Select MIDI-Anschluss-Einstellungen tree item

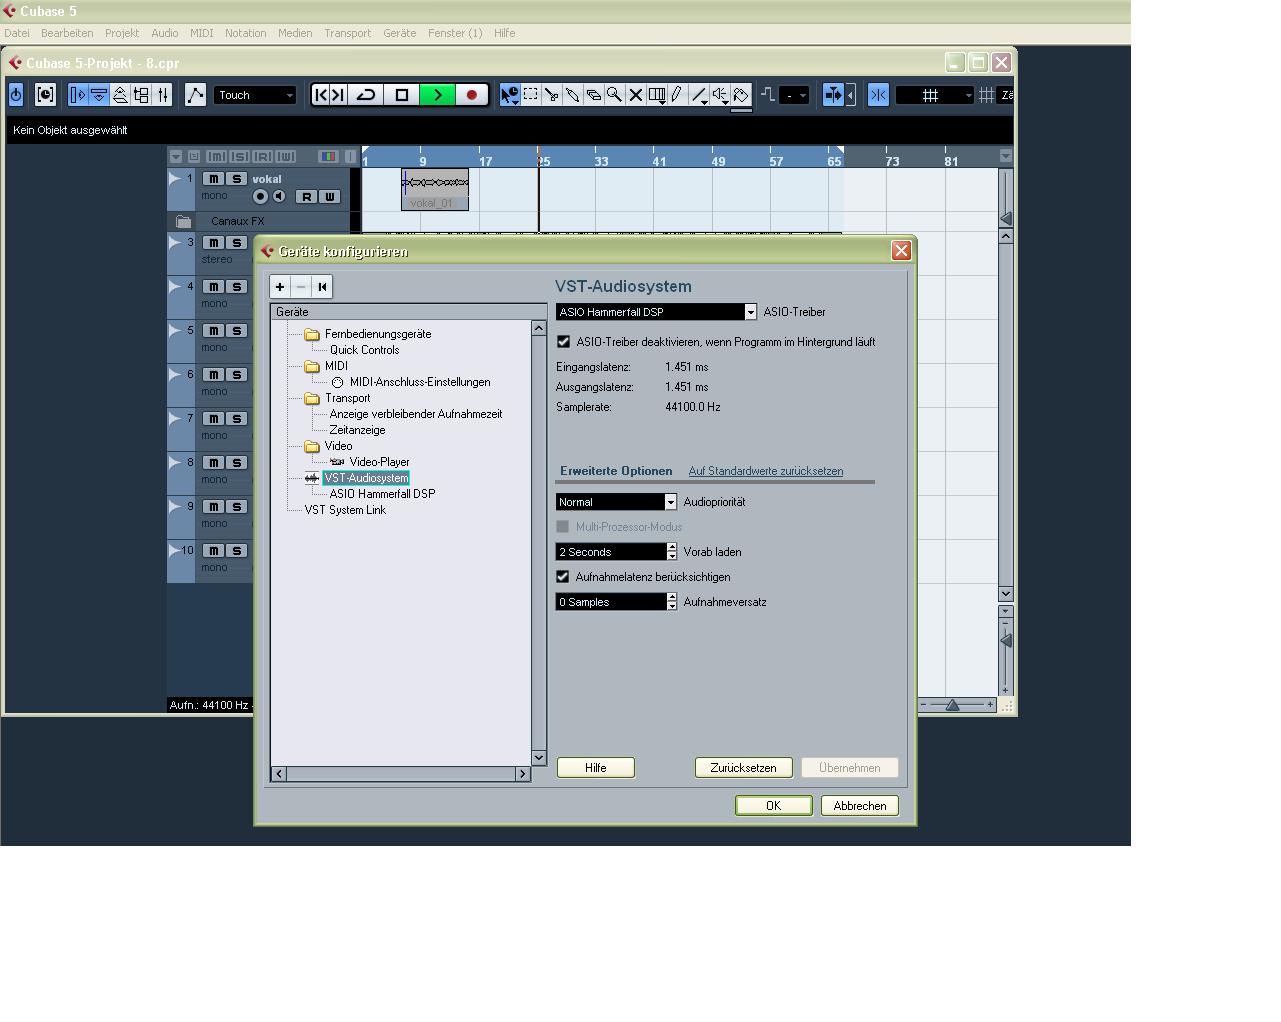click(x=420, y=382)
